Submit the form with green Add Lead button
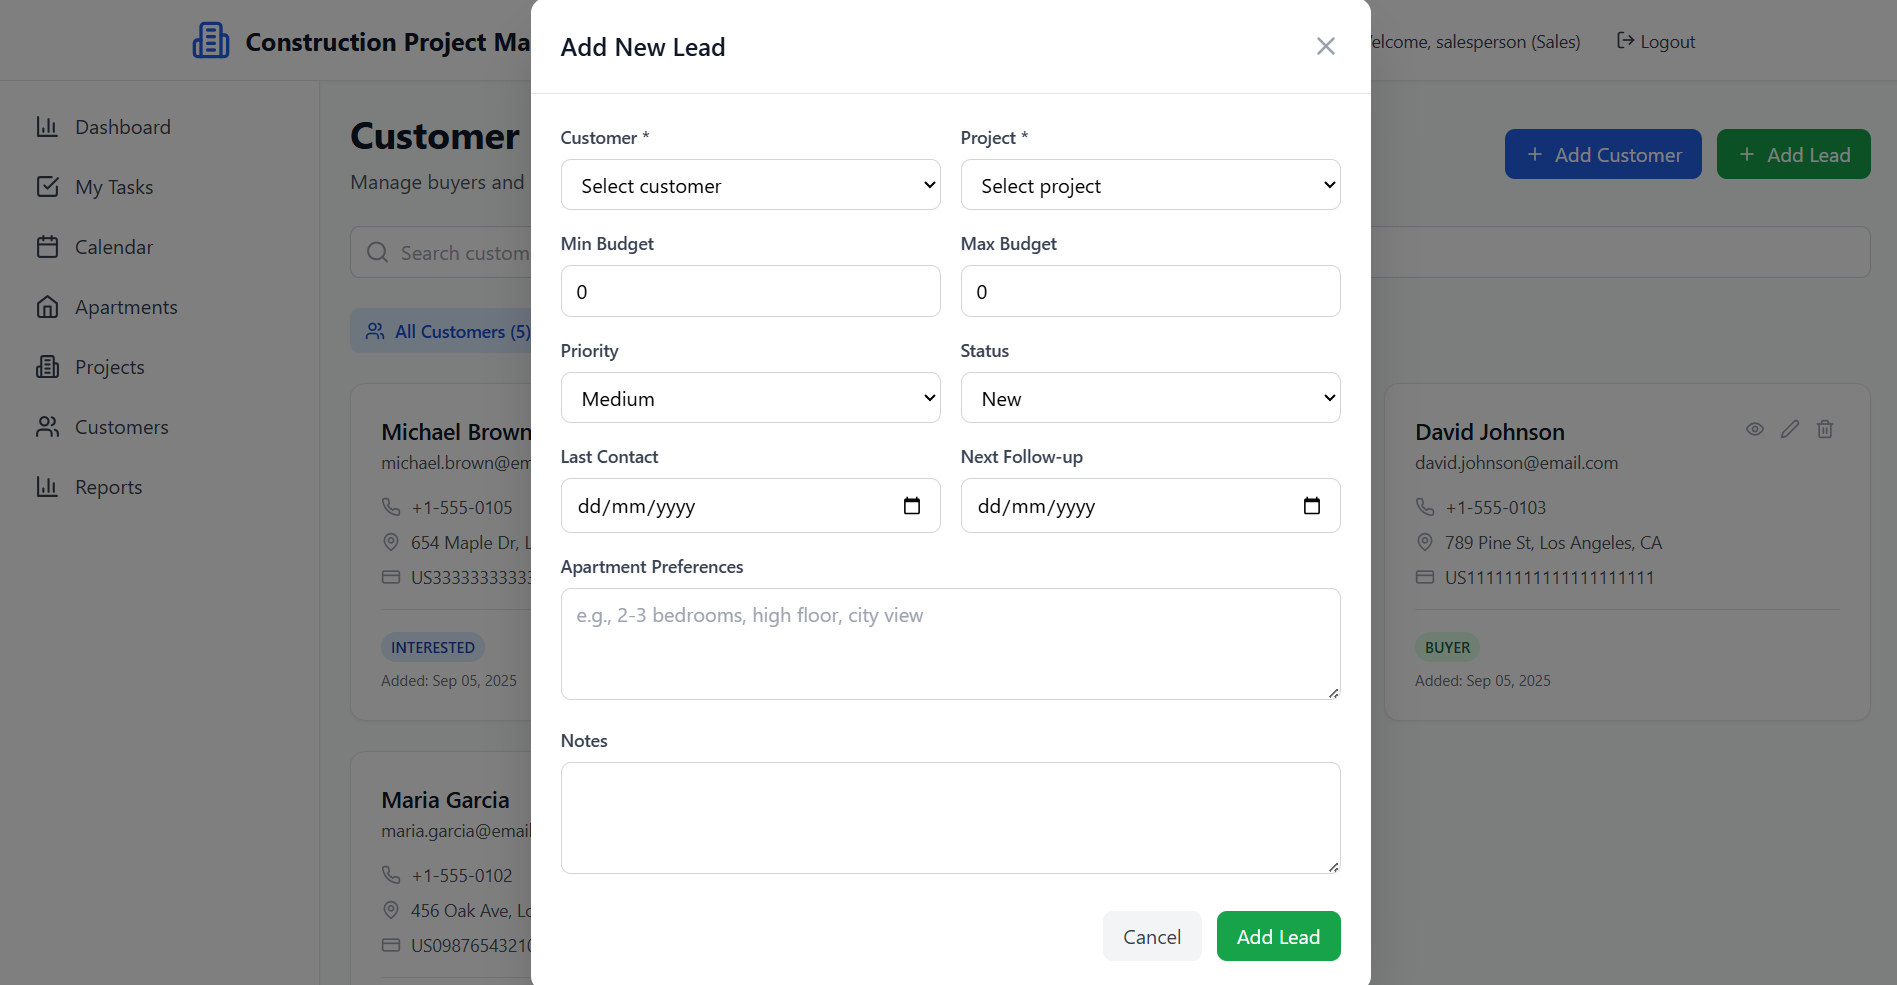The image size is (1897, 985). [1278, 936]
